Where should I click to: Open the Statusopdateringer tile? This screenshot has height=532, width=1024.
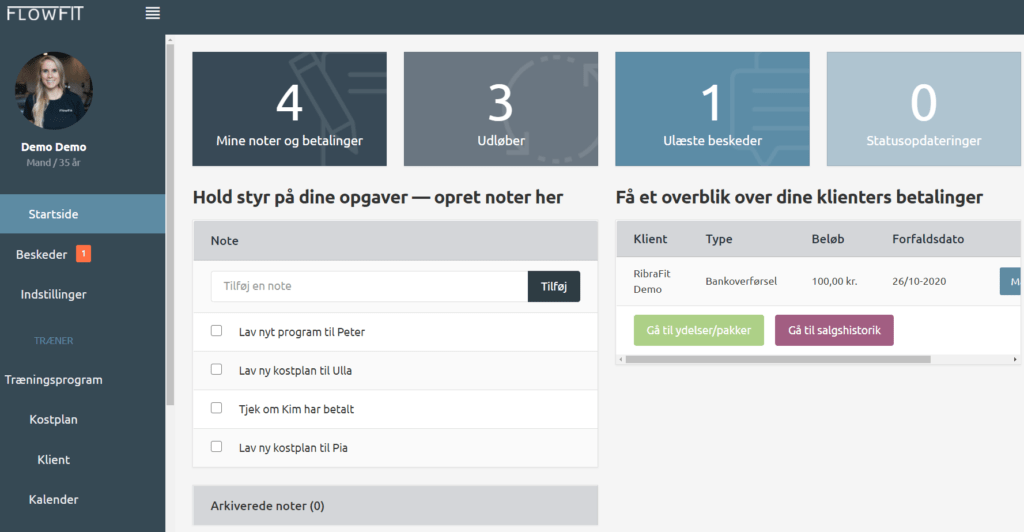924,109
